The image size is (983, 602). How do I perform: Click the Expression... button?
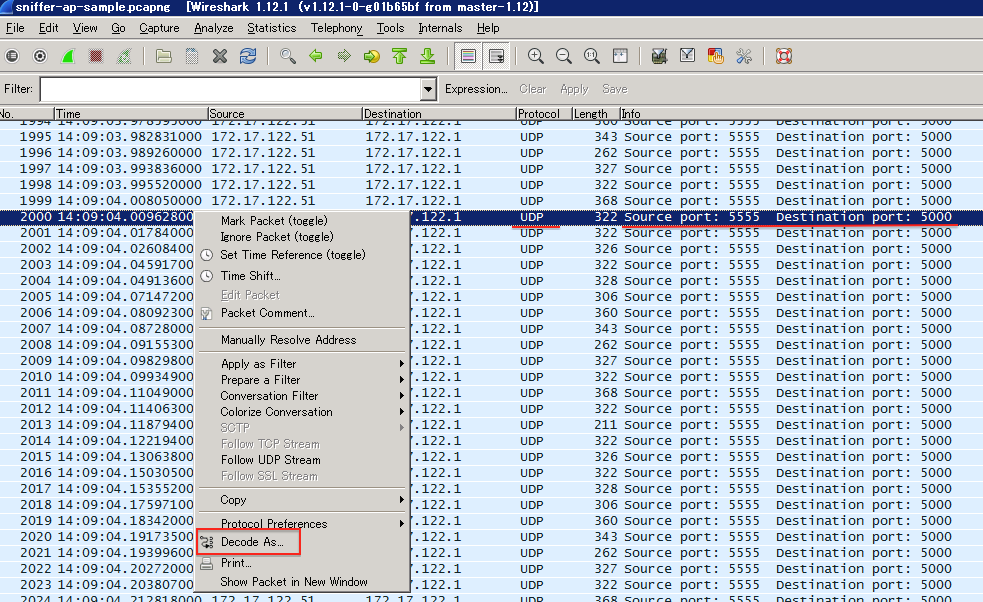pos(476,89)
